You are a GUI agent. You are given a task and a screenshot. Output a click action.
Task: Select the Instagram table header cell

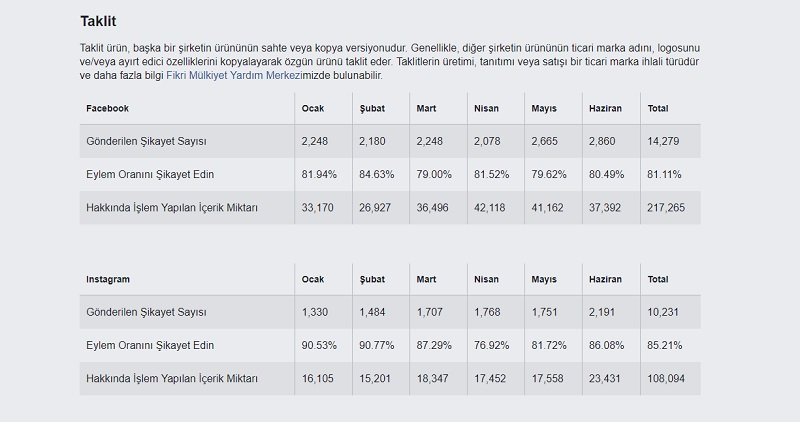[x=109, y=280]
